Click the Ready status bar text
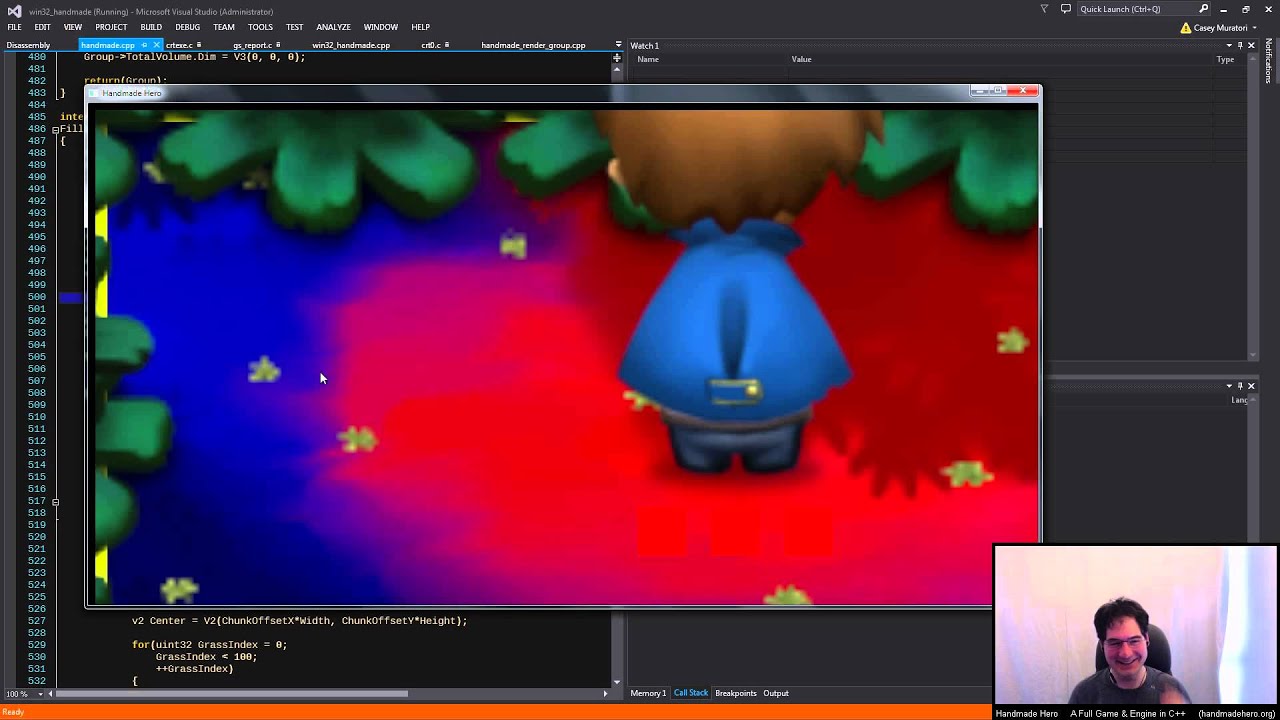The width and height of the screenshot is (1280, 720). (x=13, y=712)
